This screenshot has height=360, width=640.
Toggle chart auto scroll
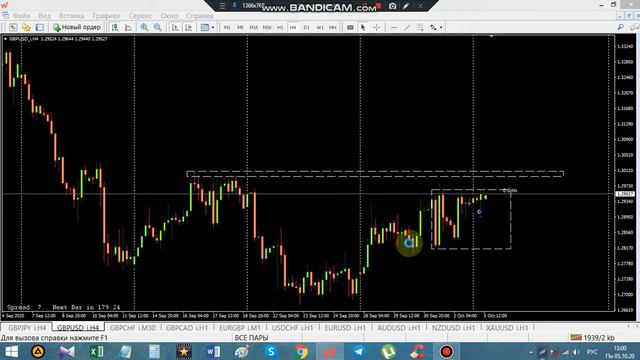[x=175, y=27]
